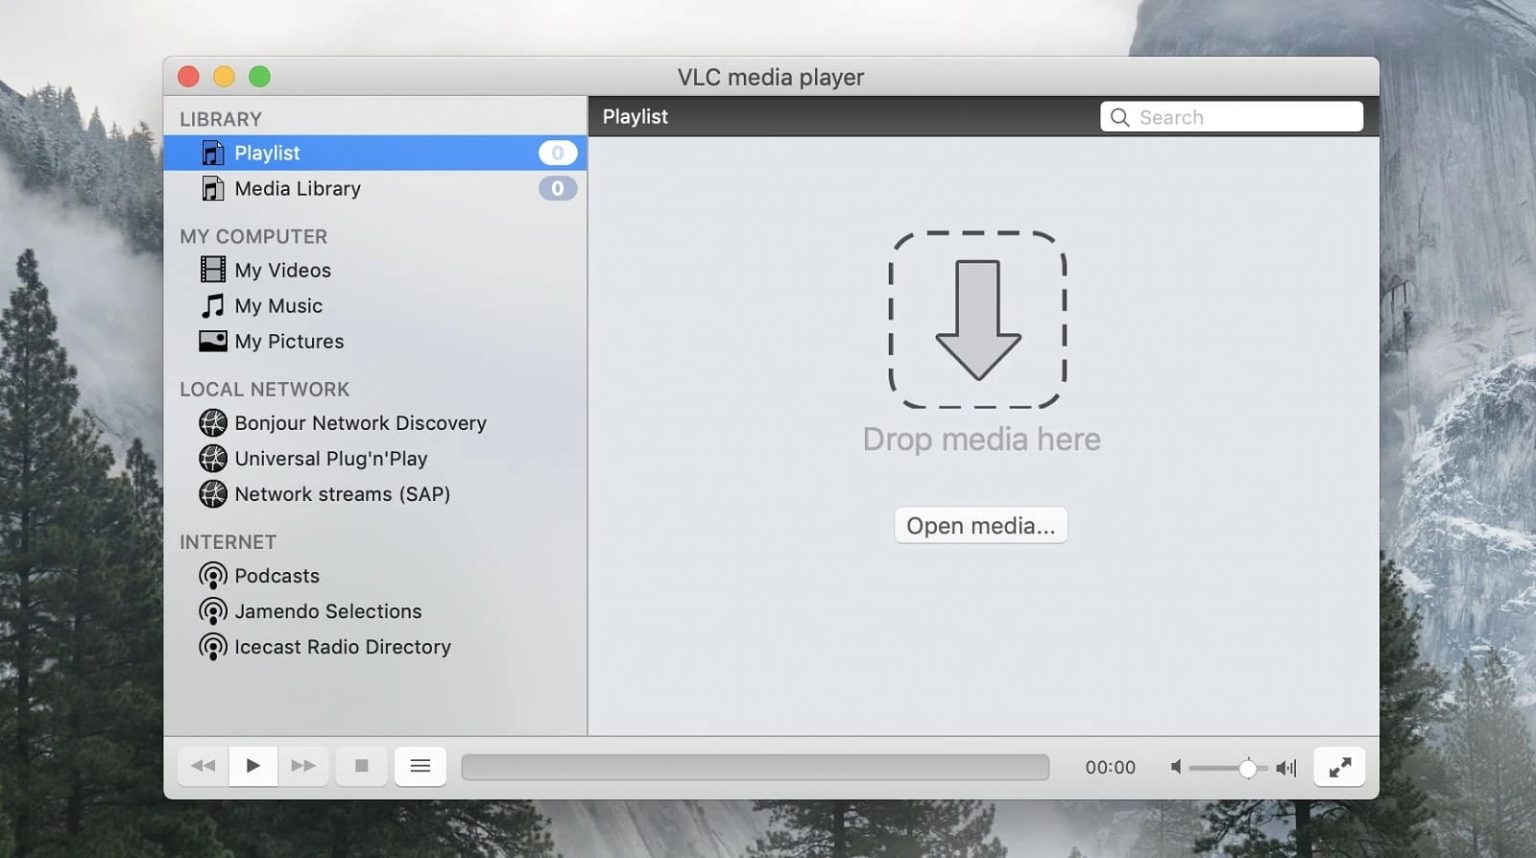Open Jamendo Selections
This screenshot has width=1536, height=858.
328,610
